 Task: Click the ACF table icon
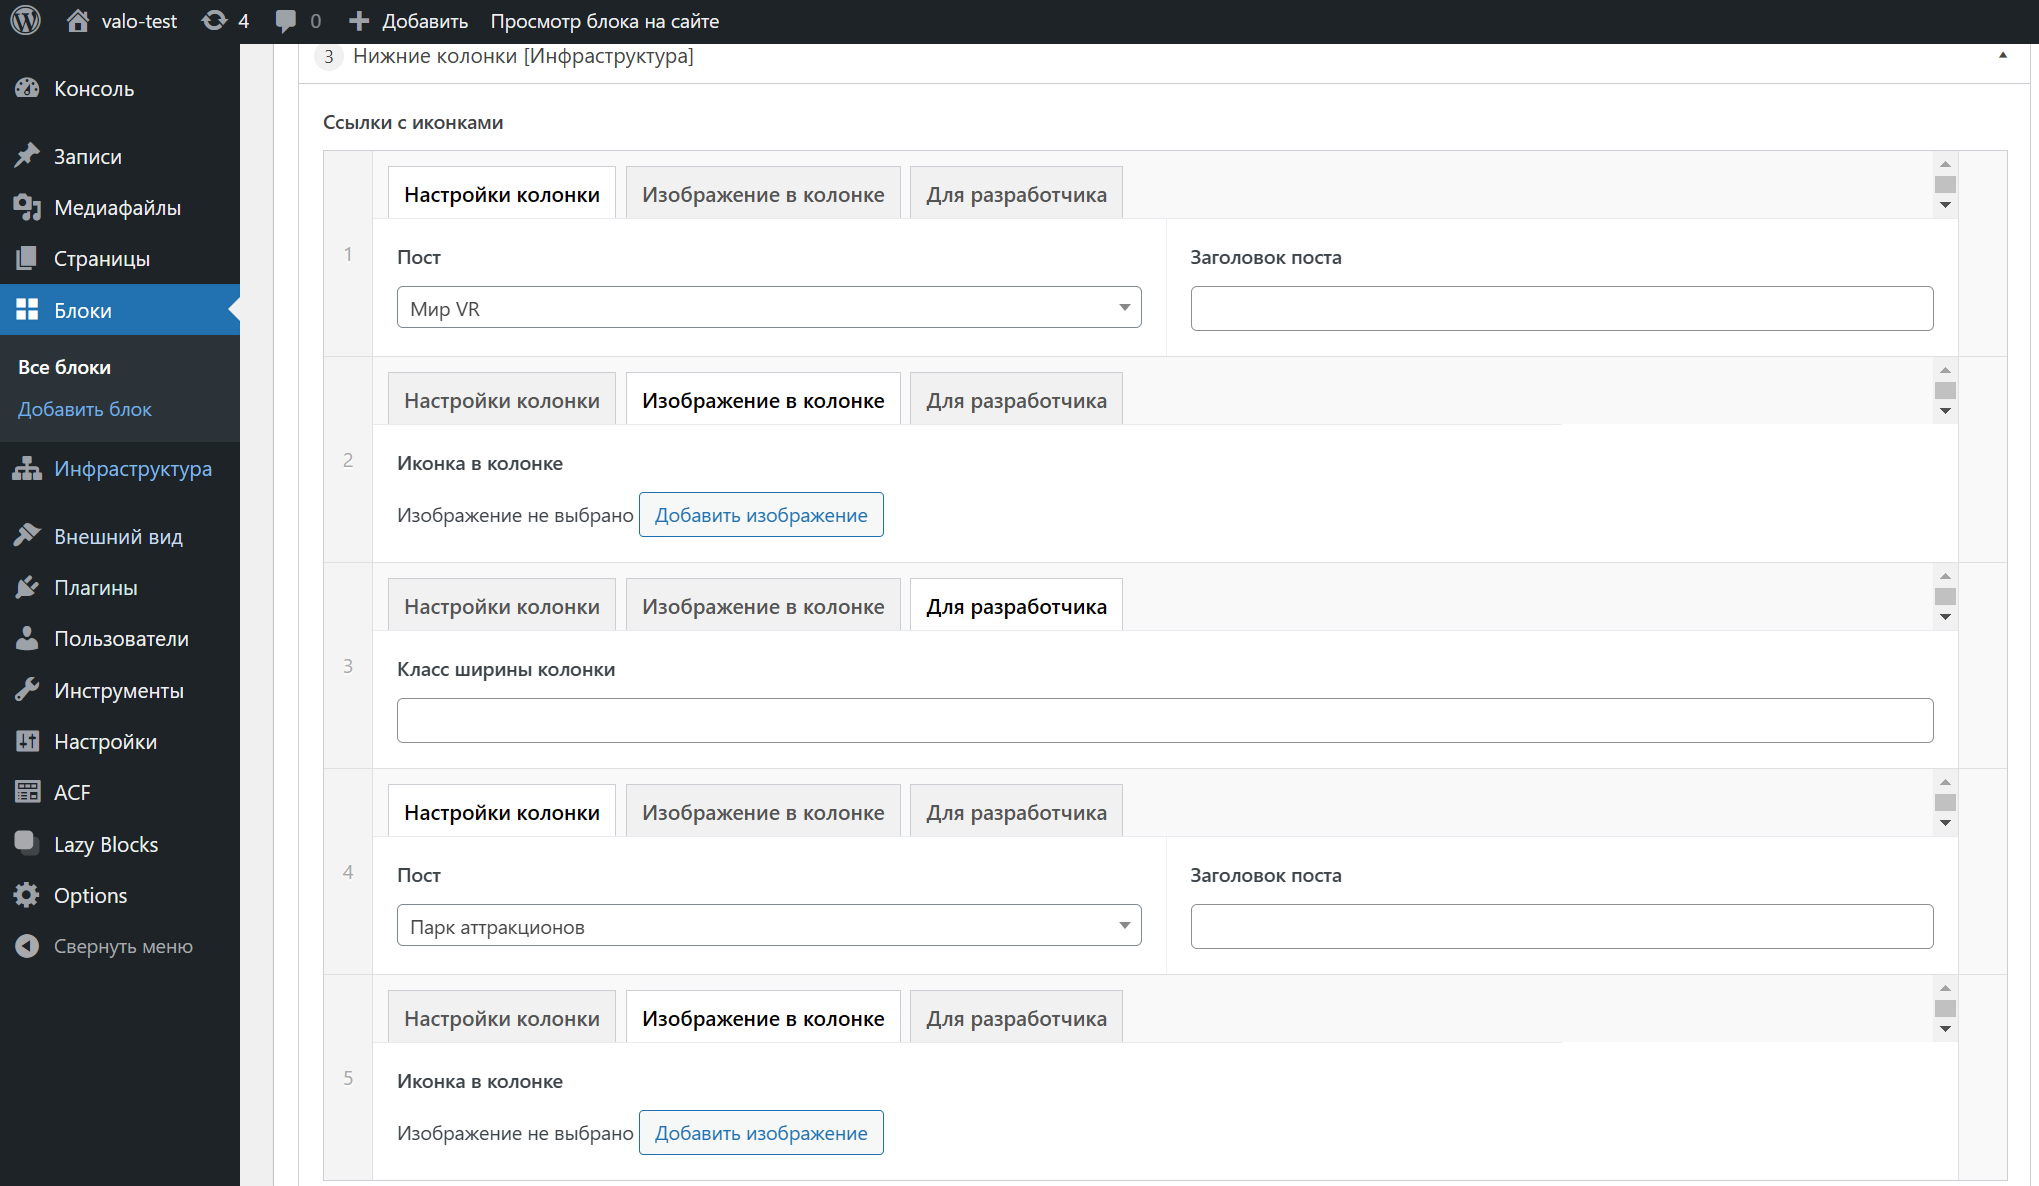coord(27,792)
